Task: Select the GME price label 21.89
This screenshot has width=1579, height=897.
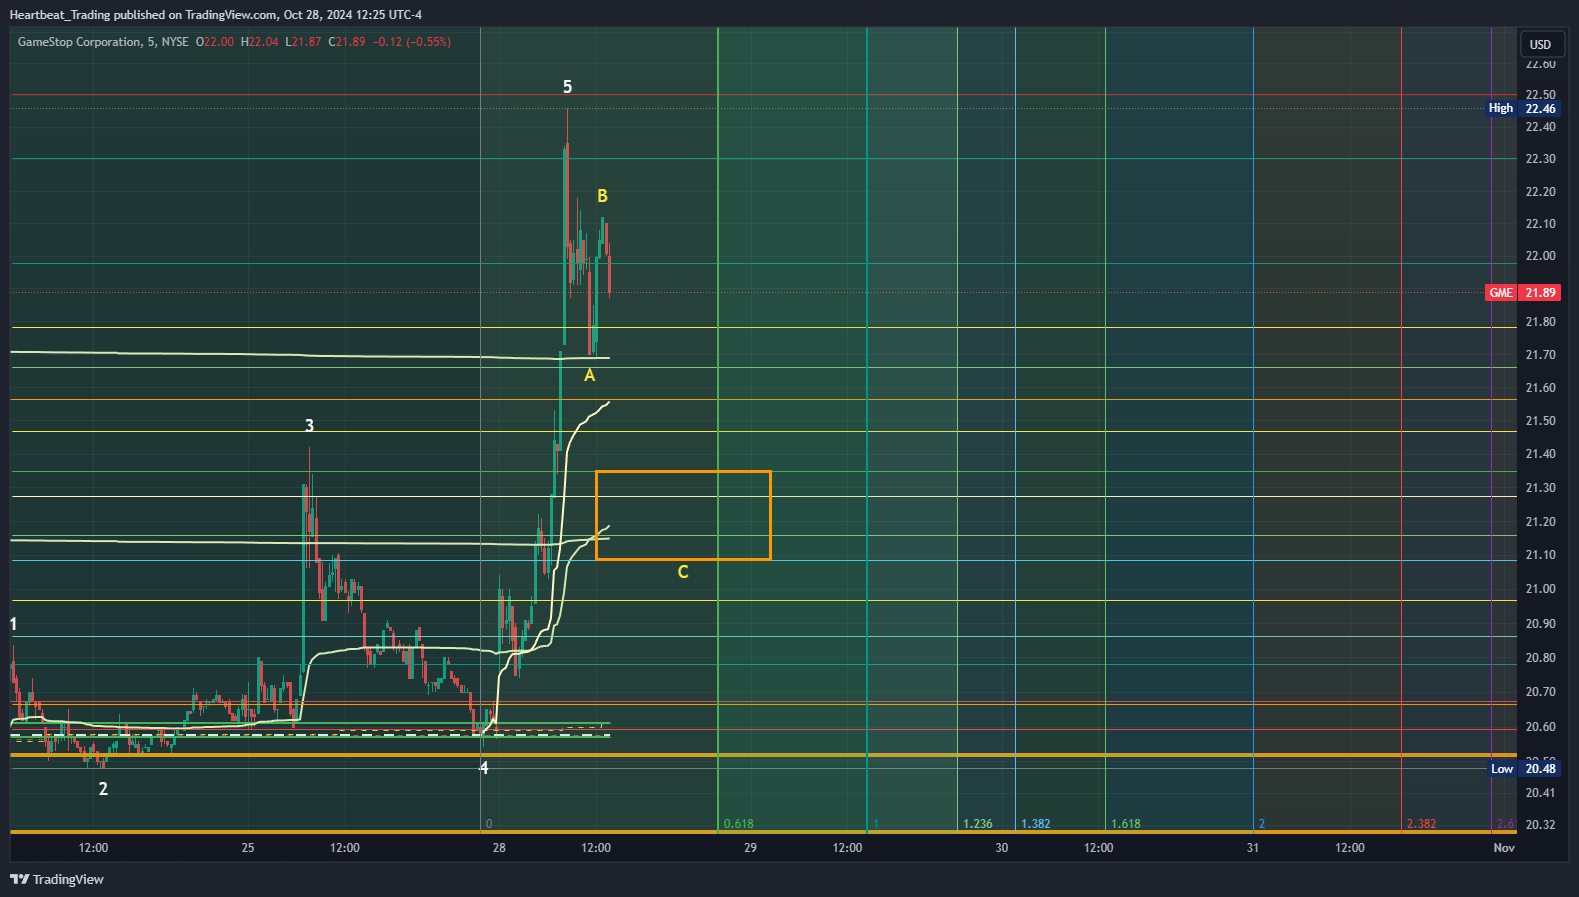Action: (x=1522, y=293)
